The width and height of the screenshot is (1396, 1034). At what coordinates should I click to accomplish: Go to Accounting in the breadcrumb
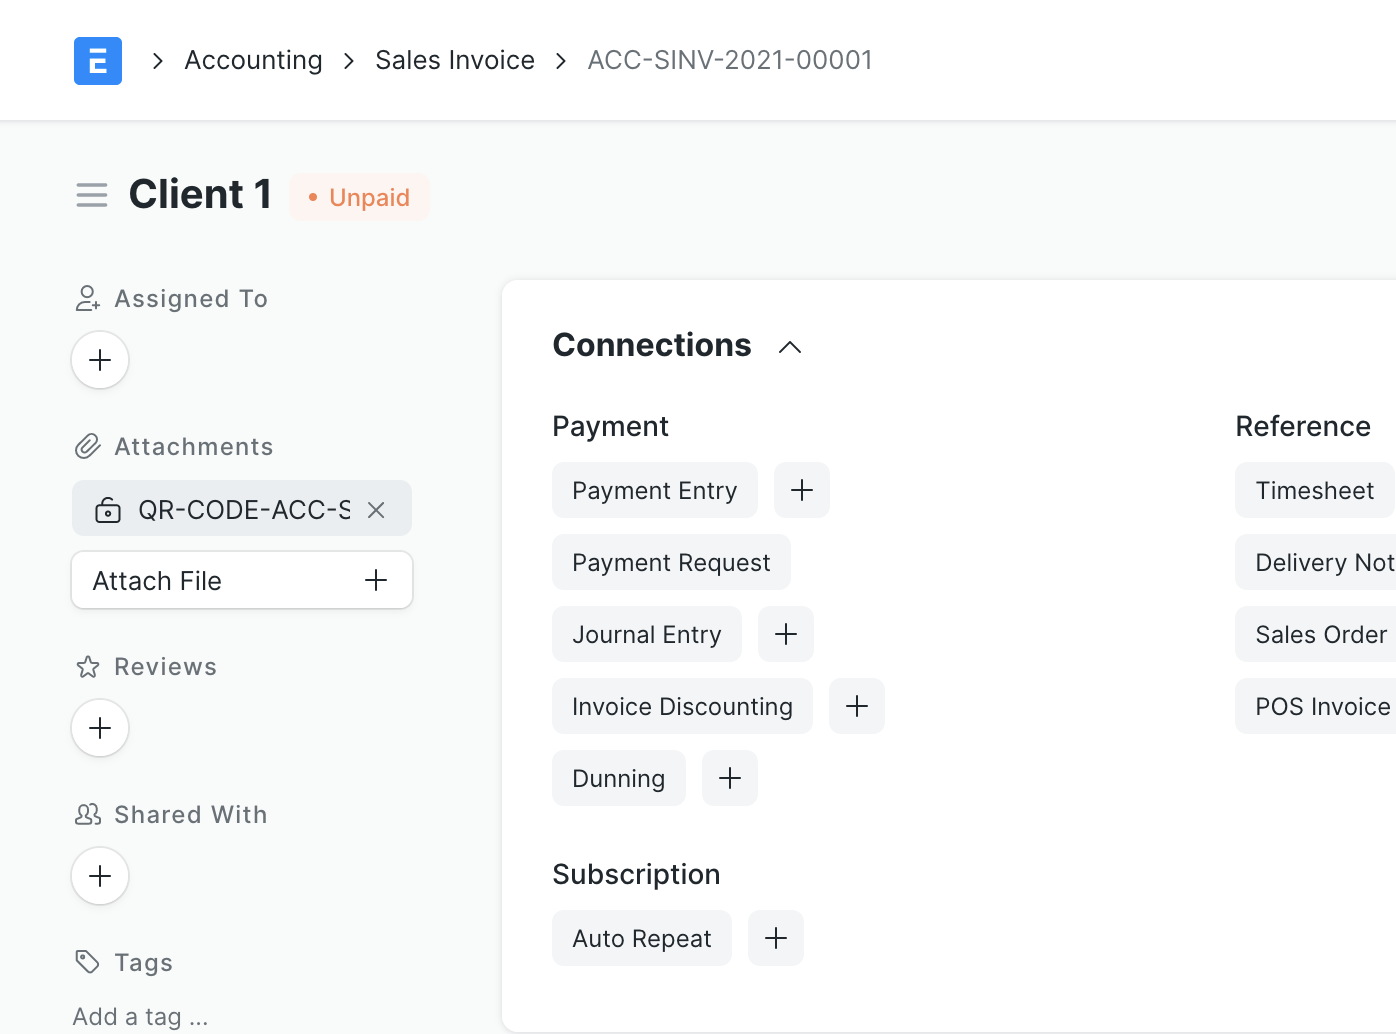(253, 60)
